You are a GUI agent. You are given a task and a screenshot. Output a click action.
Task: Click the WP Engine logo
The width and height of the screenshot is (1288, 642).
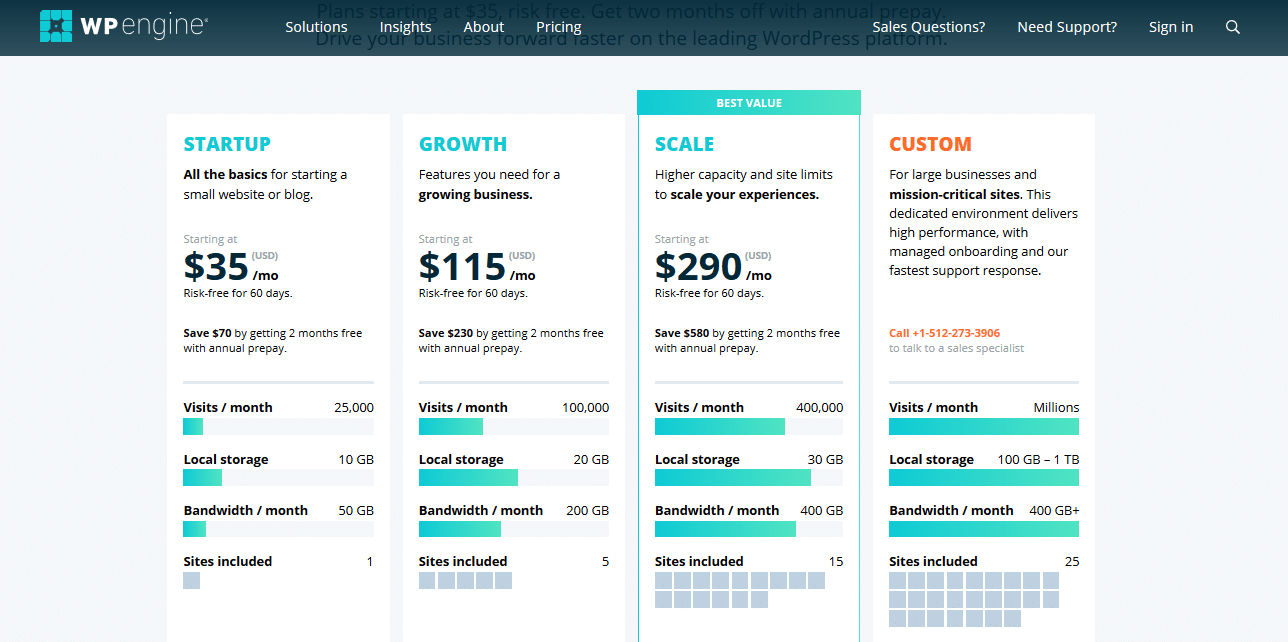click(123, 26)
